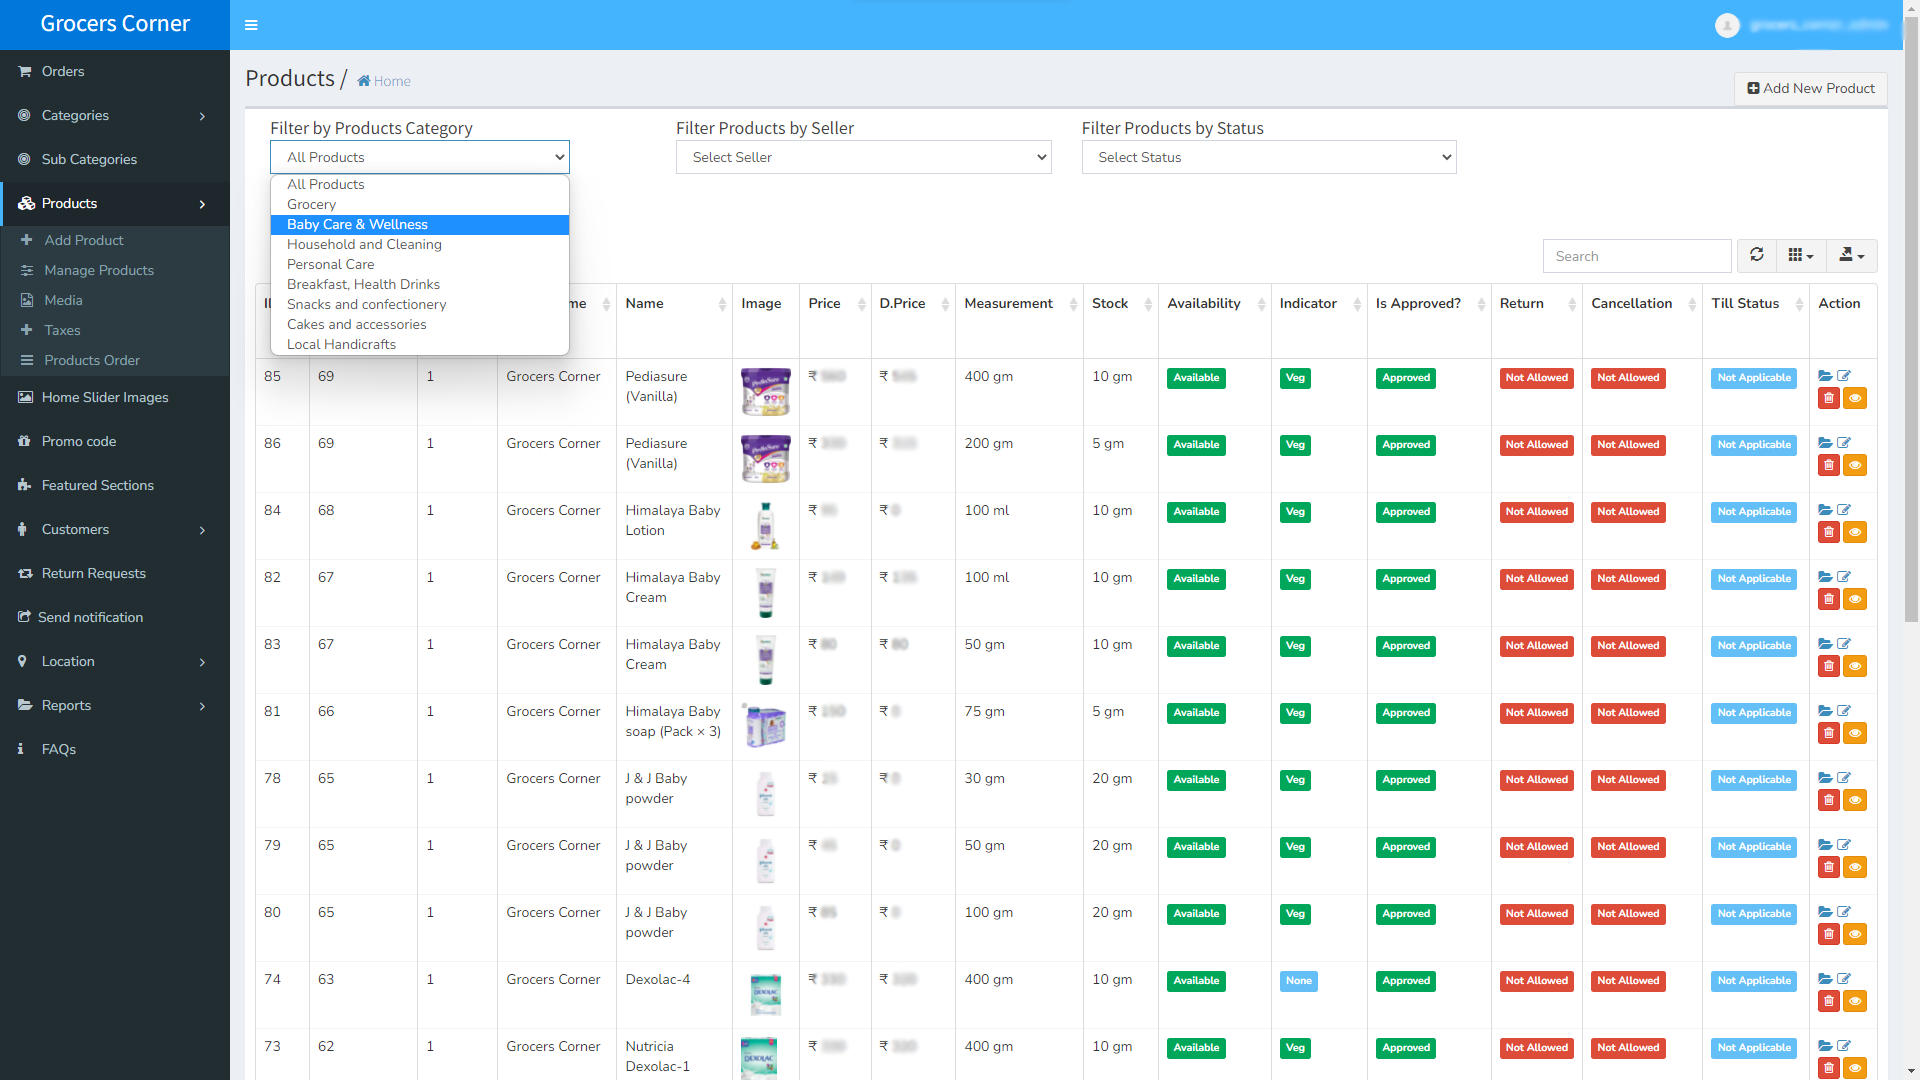Click the Add New Product button
Image resolution: width=1920 pixels, height=1080 pixels.
coord(1810,88)
